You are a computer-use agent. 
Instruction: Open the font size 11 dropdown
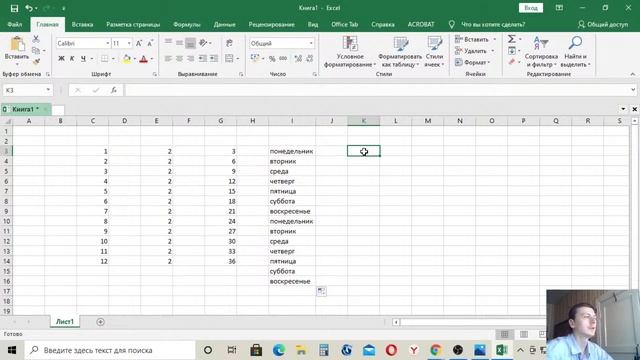[129, 43]
